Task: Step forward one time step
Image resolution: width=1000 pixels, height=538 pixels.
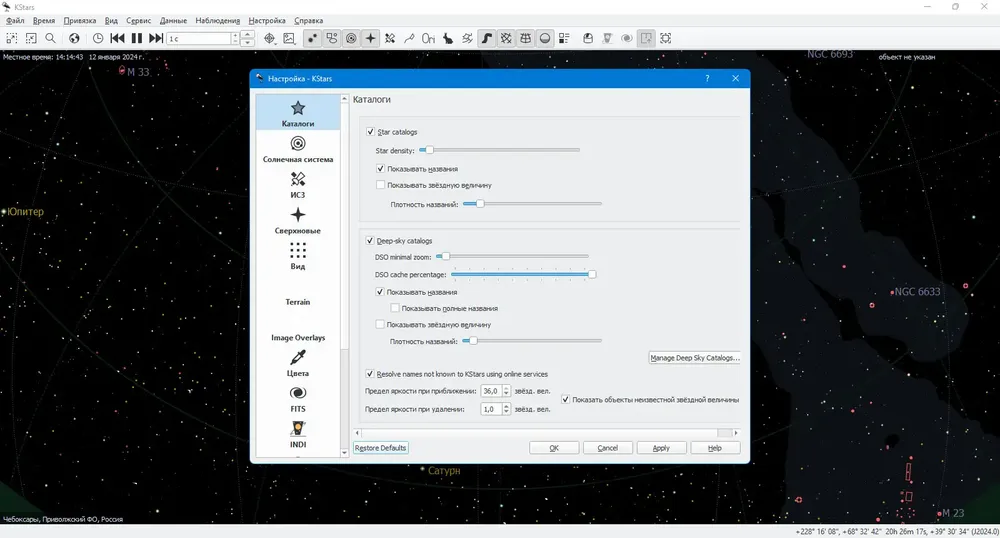Action: [x=156, y=38]
